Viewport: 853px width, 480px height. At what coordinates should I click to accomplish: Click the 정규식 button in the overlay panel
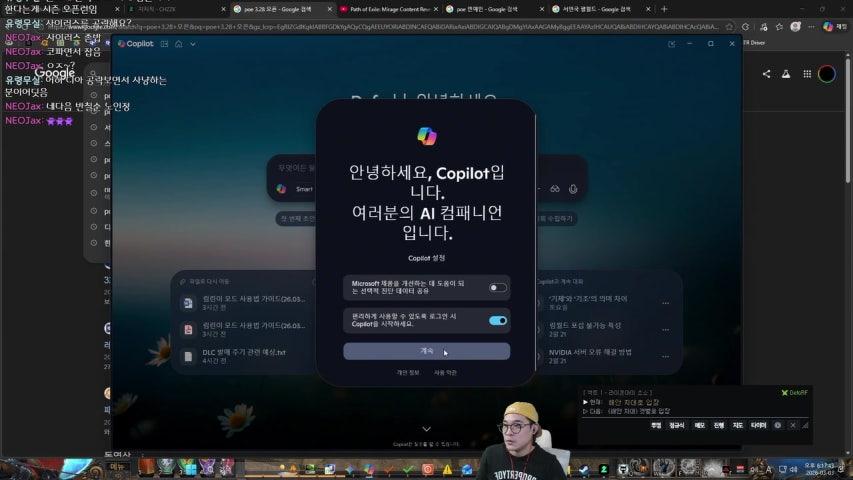pyautogui.click(x=677, y=426)
